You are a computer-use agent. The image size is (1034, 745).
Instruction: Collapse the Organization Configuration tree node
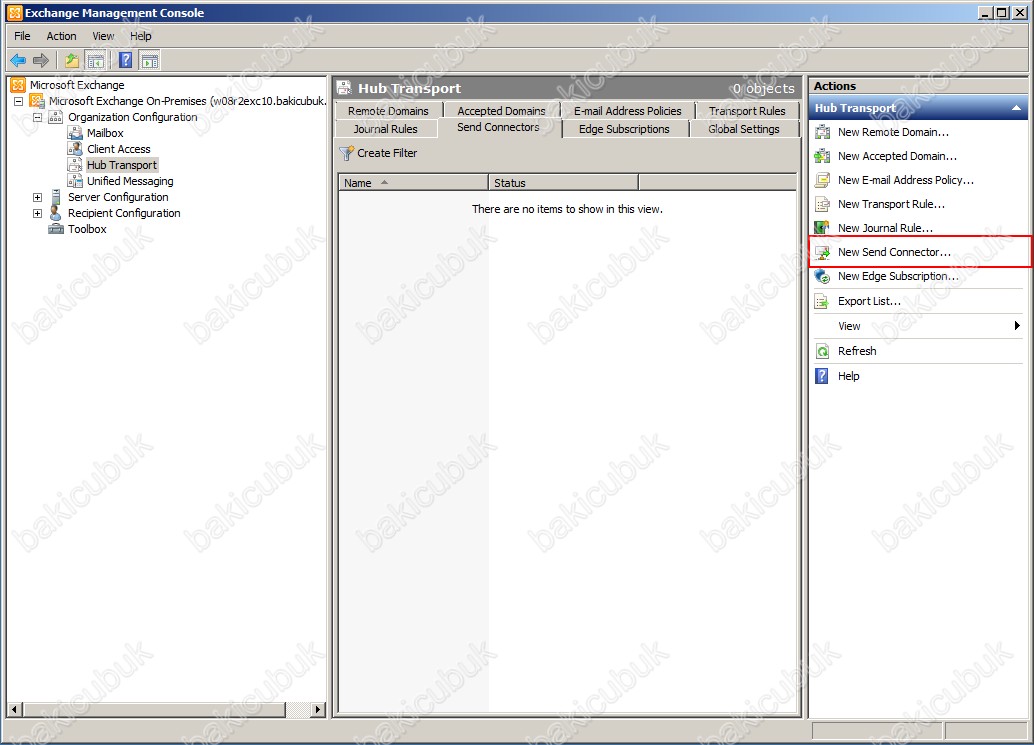[x=38, y=117]
